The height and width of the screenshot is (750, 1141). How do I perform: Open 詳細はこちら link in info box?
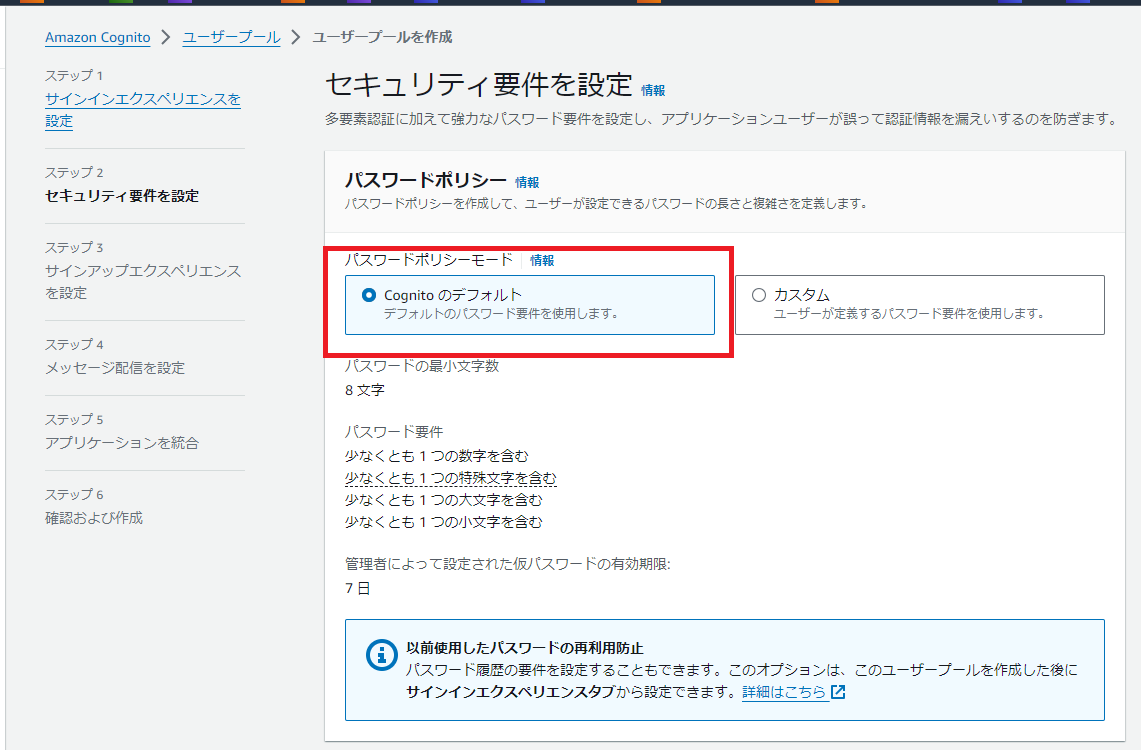(x=784, y=692)
